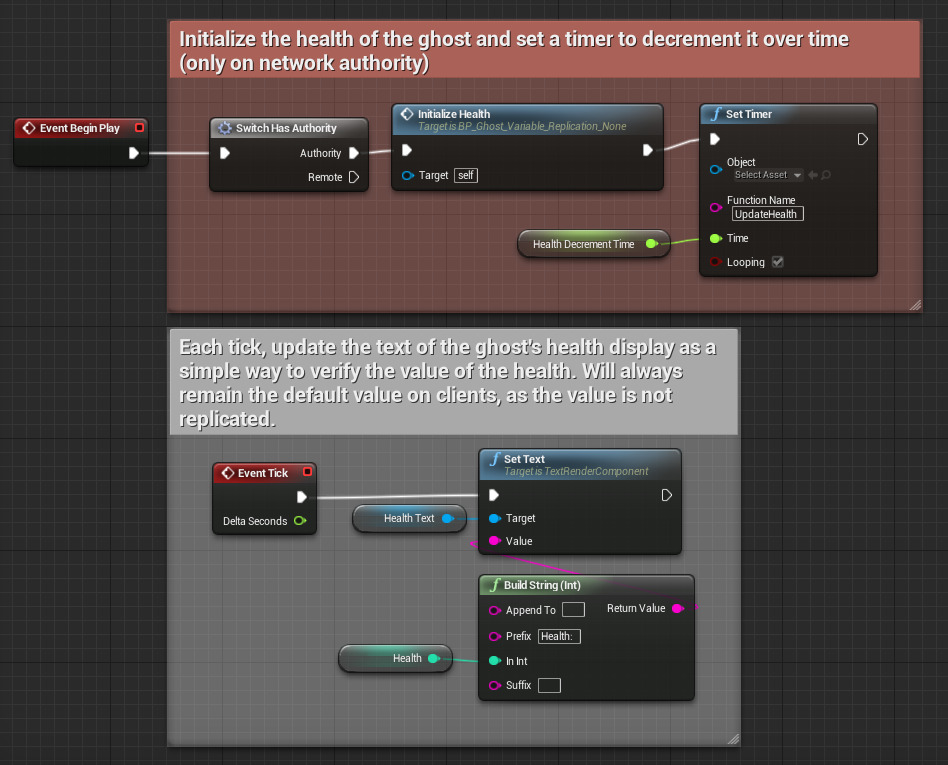Click the Return Value pin on Build String
Screen dimensions: 948x765
coord(677,608)
